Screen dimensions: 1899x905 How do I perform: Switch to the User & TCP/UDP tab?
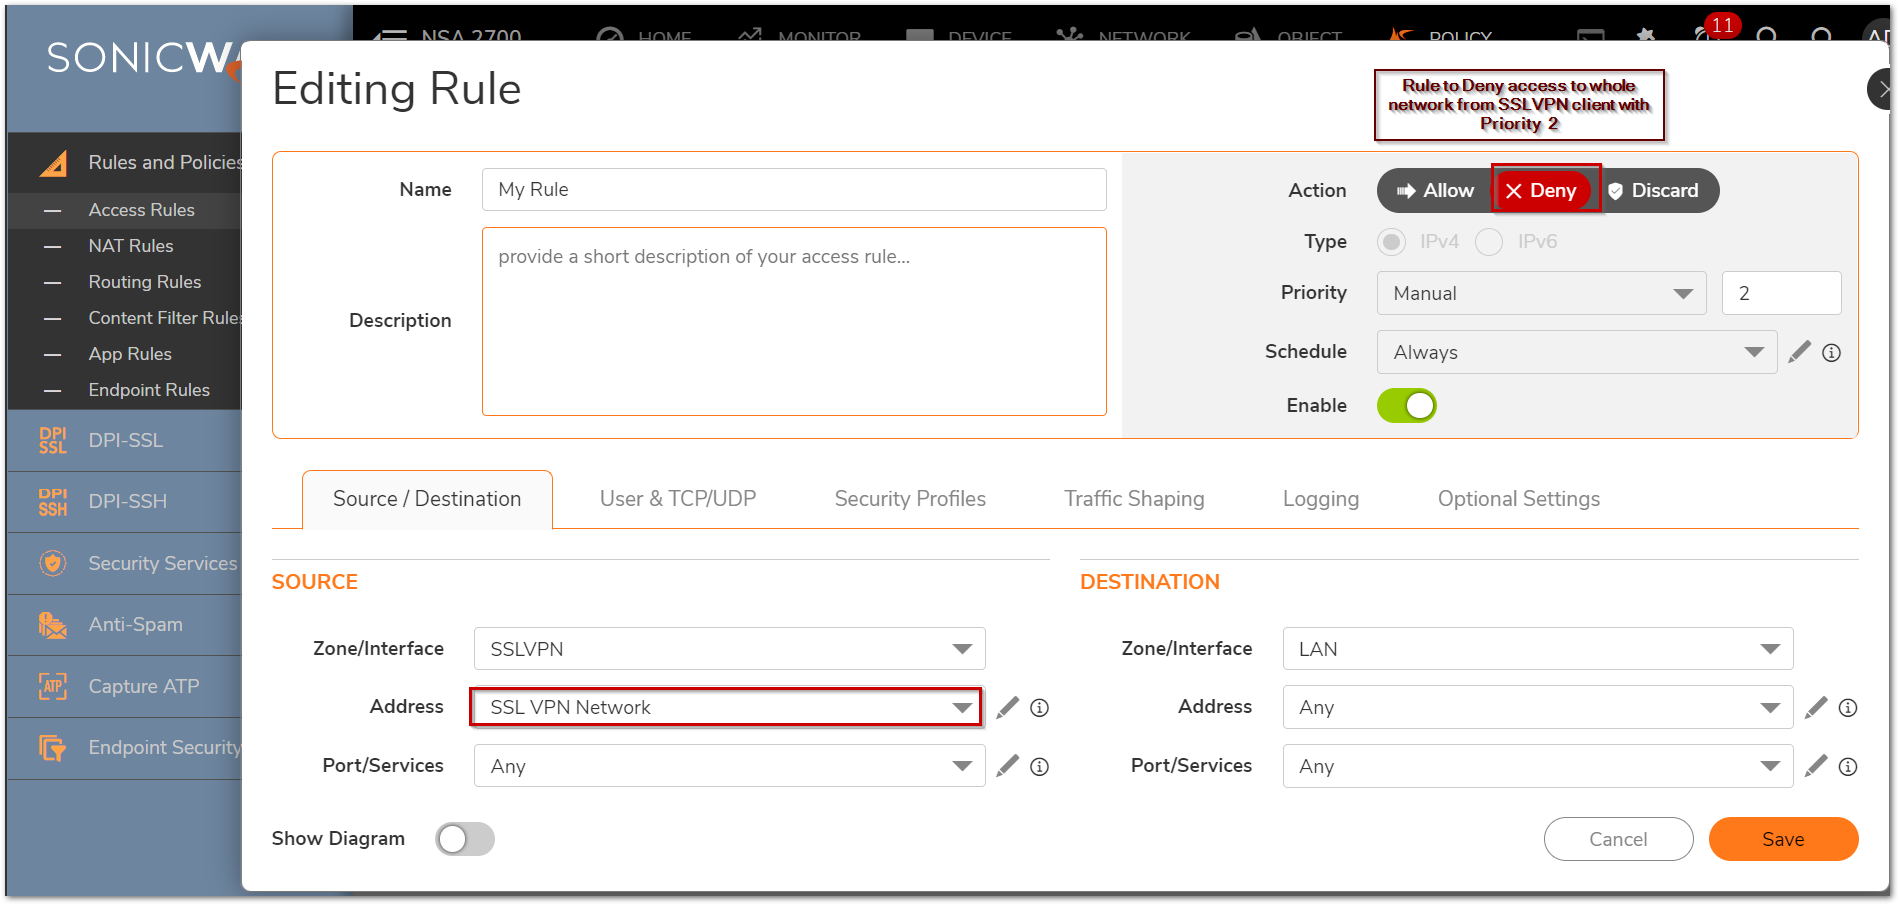click(677, 499)
